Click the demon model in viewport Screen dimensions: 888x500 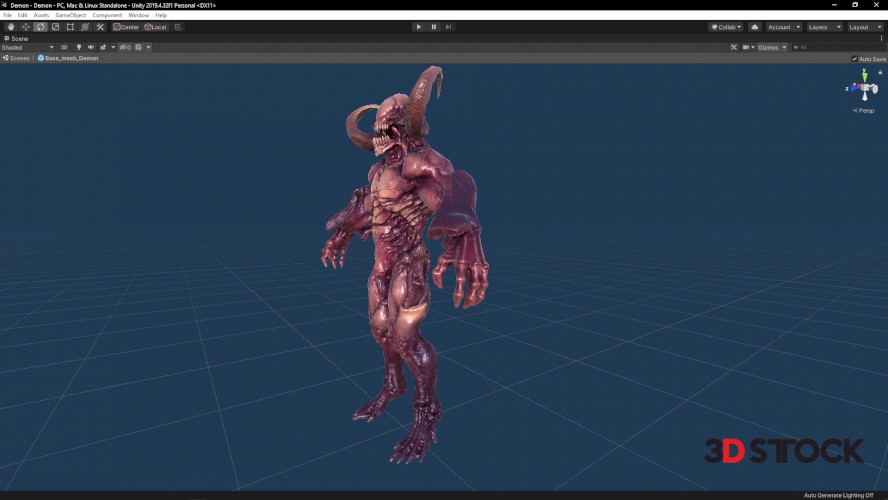click(x=405, y=266)
